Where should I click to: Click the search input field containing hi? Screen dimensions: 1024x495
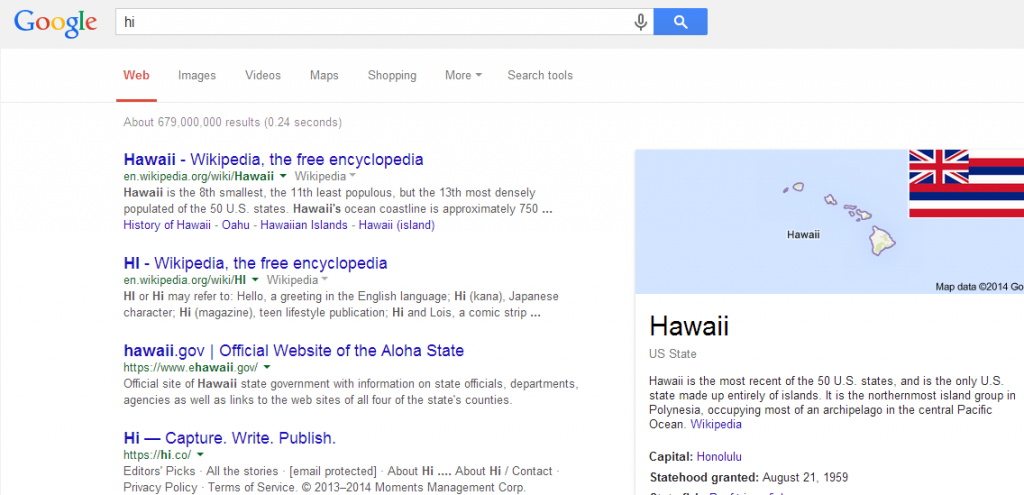pos(370,21)
